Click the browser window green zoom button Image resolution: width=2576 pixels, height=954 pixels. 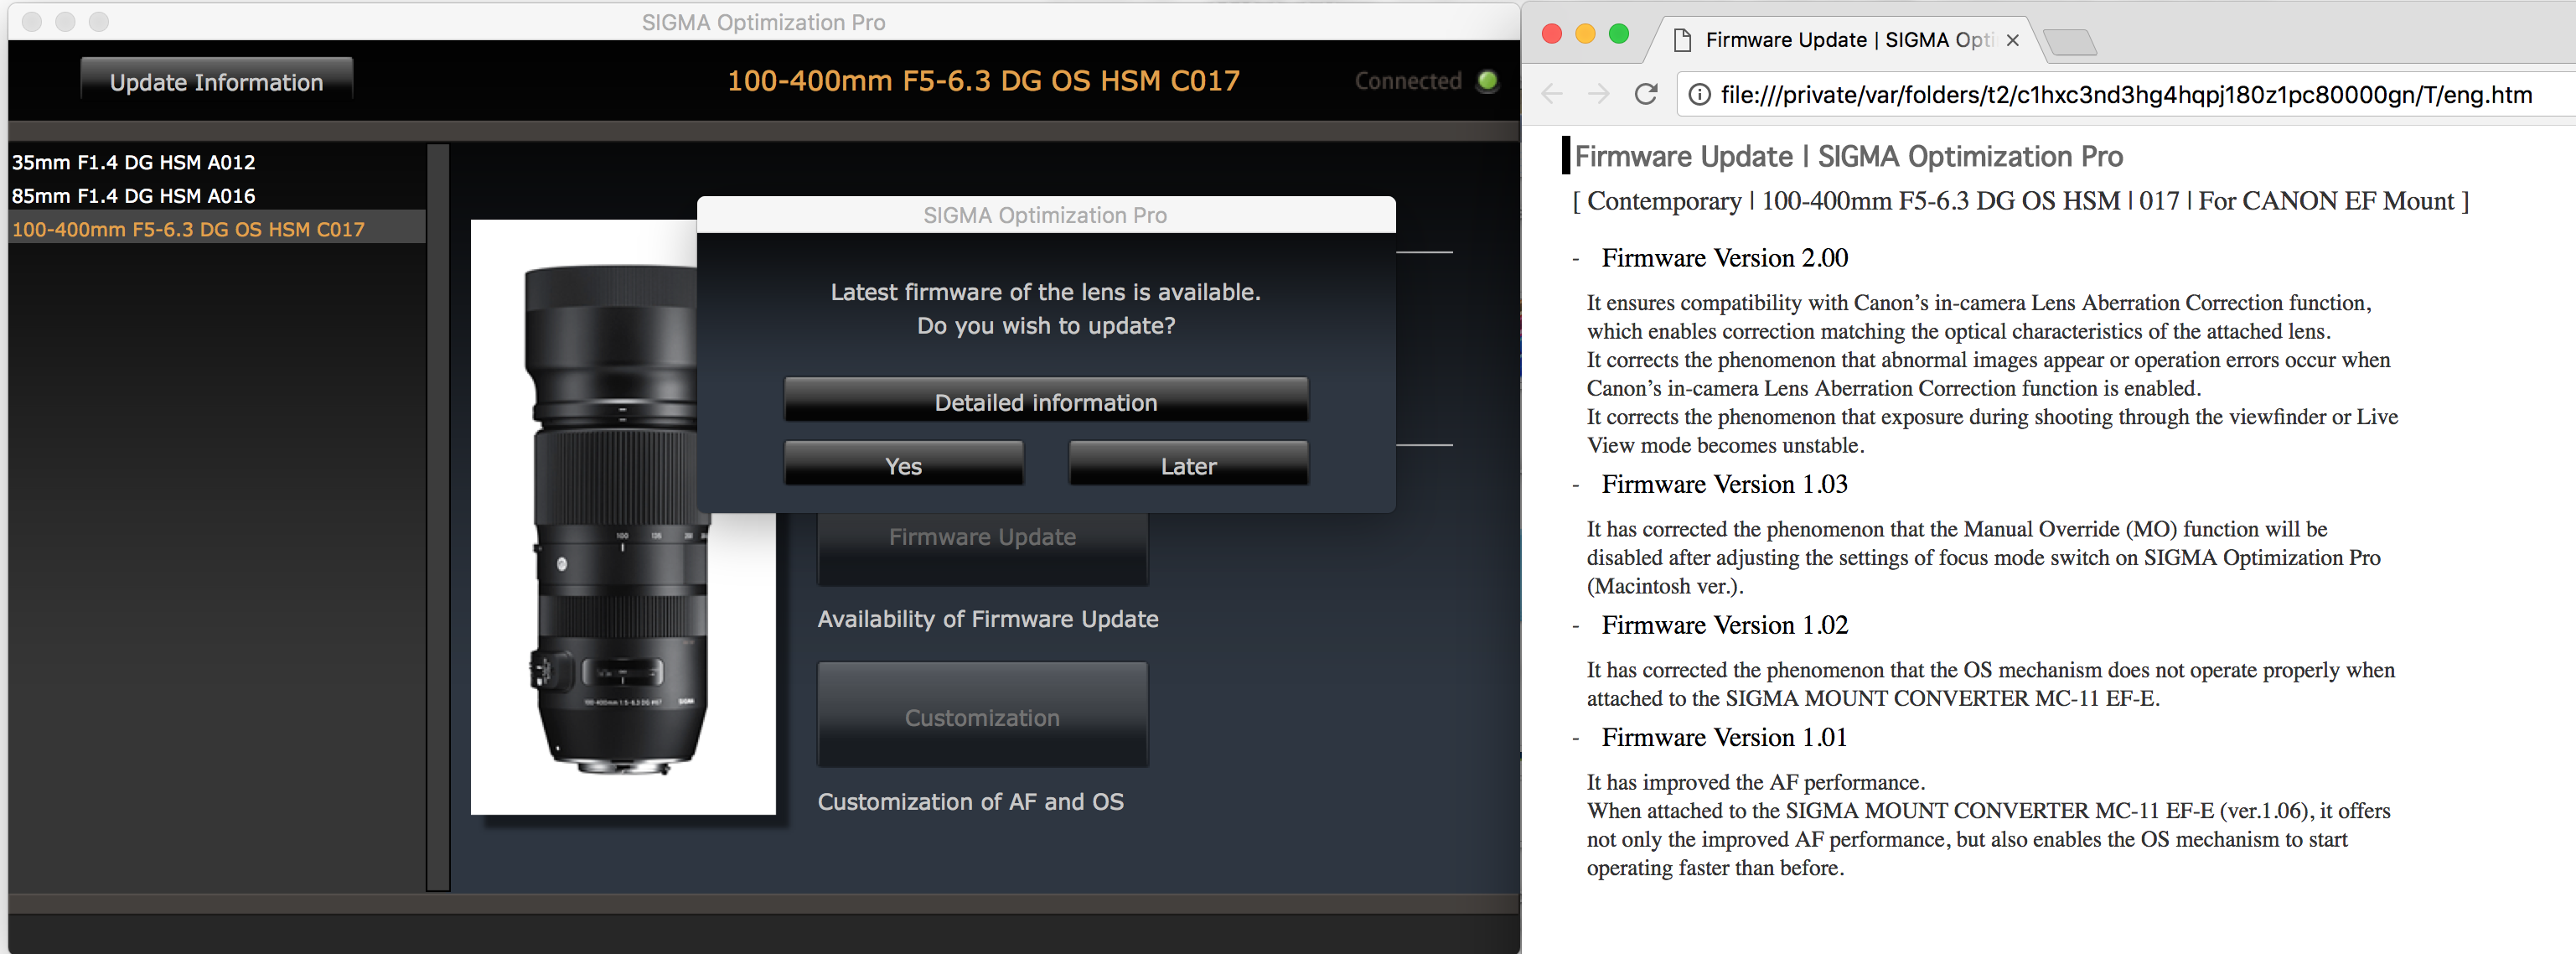pyautogui.click(x=1618, y=34)
